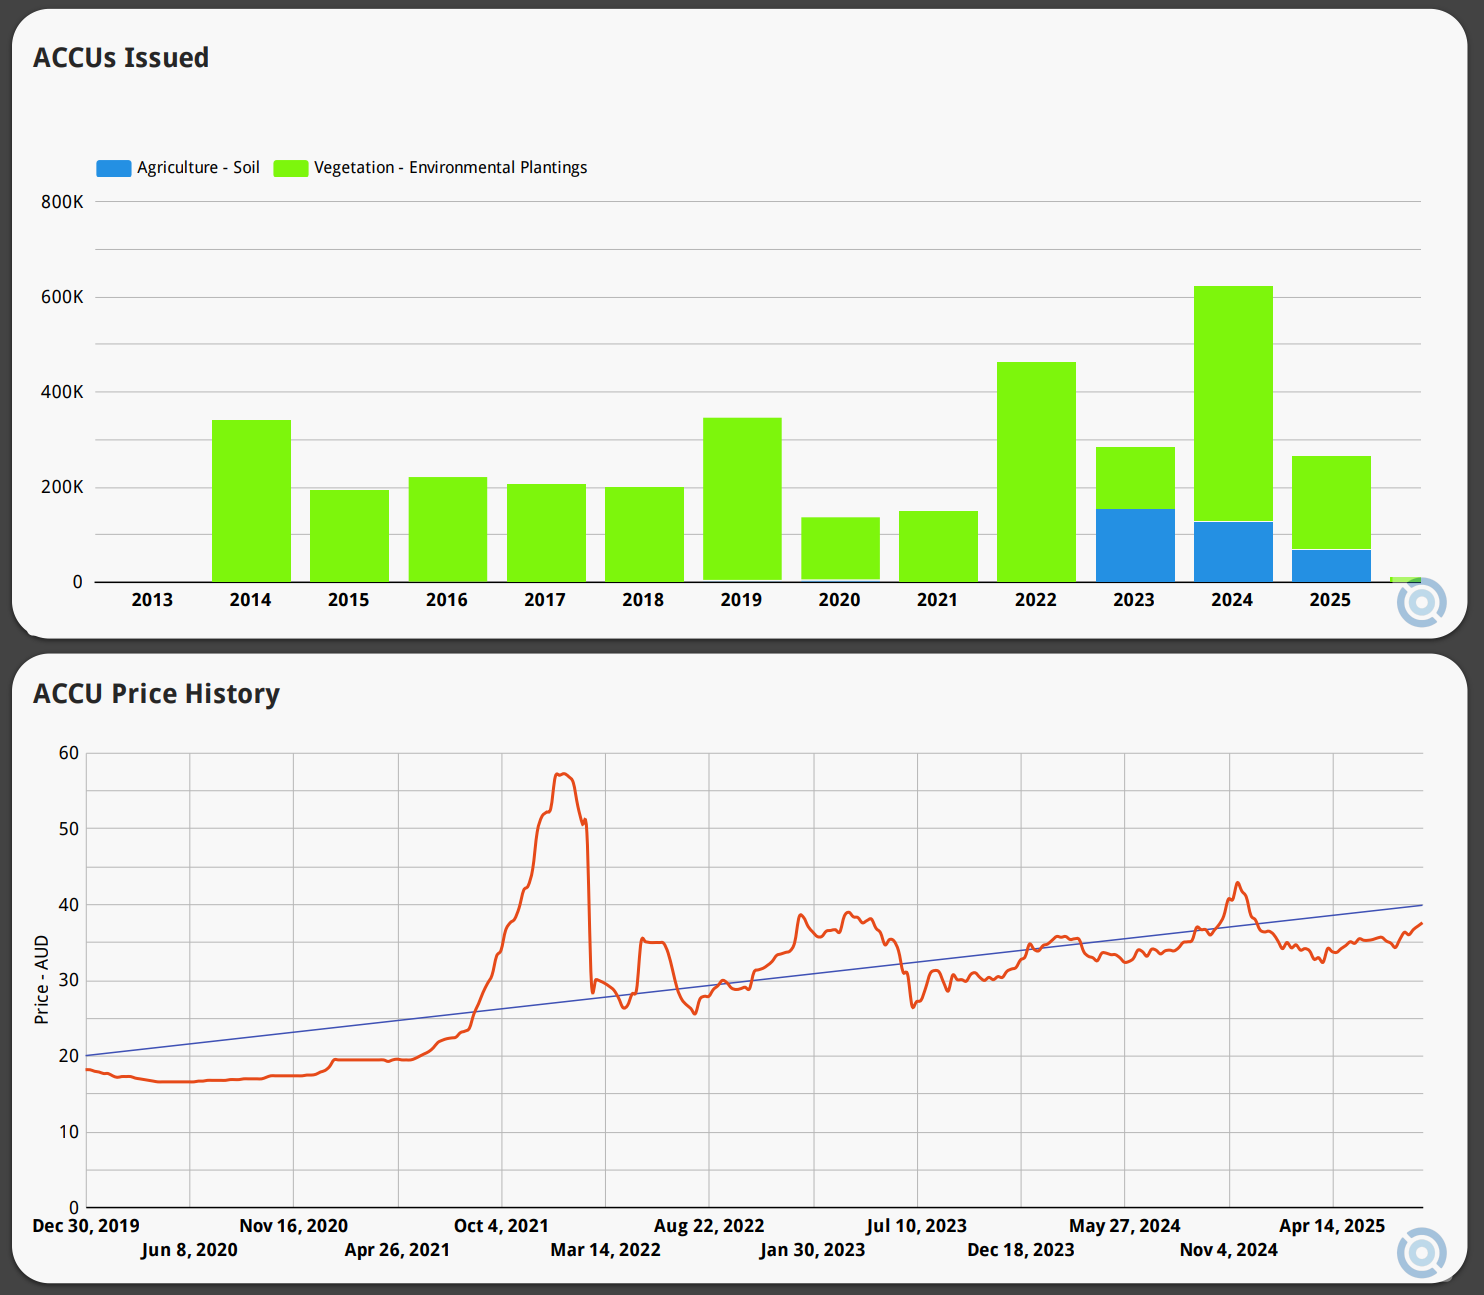Select the 2019 green bar
Screen dimensions: 1484x1295
pos(742,499)
